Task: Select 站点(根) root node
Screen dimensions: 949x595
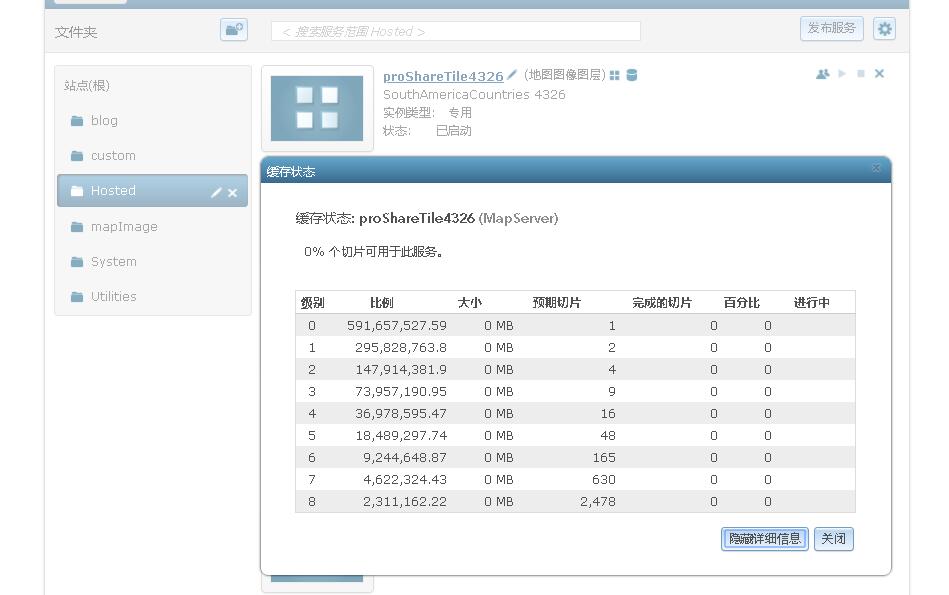Action: [87, 85]
